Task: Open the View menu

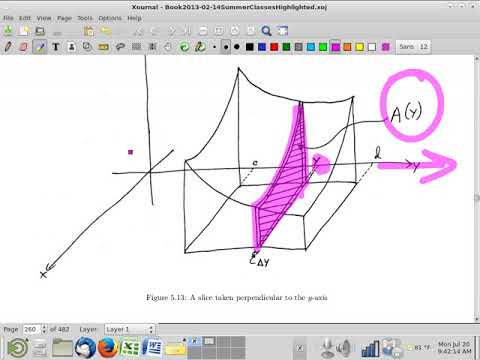Action: coord(44,18)
